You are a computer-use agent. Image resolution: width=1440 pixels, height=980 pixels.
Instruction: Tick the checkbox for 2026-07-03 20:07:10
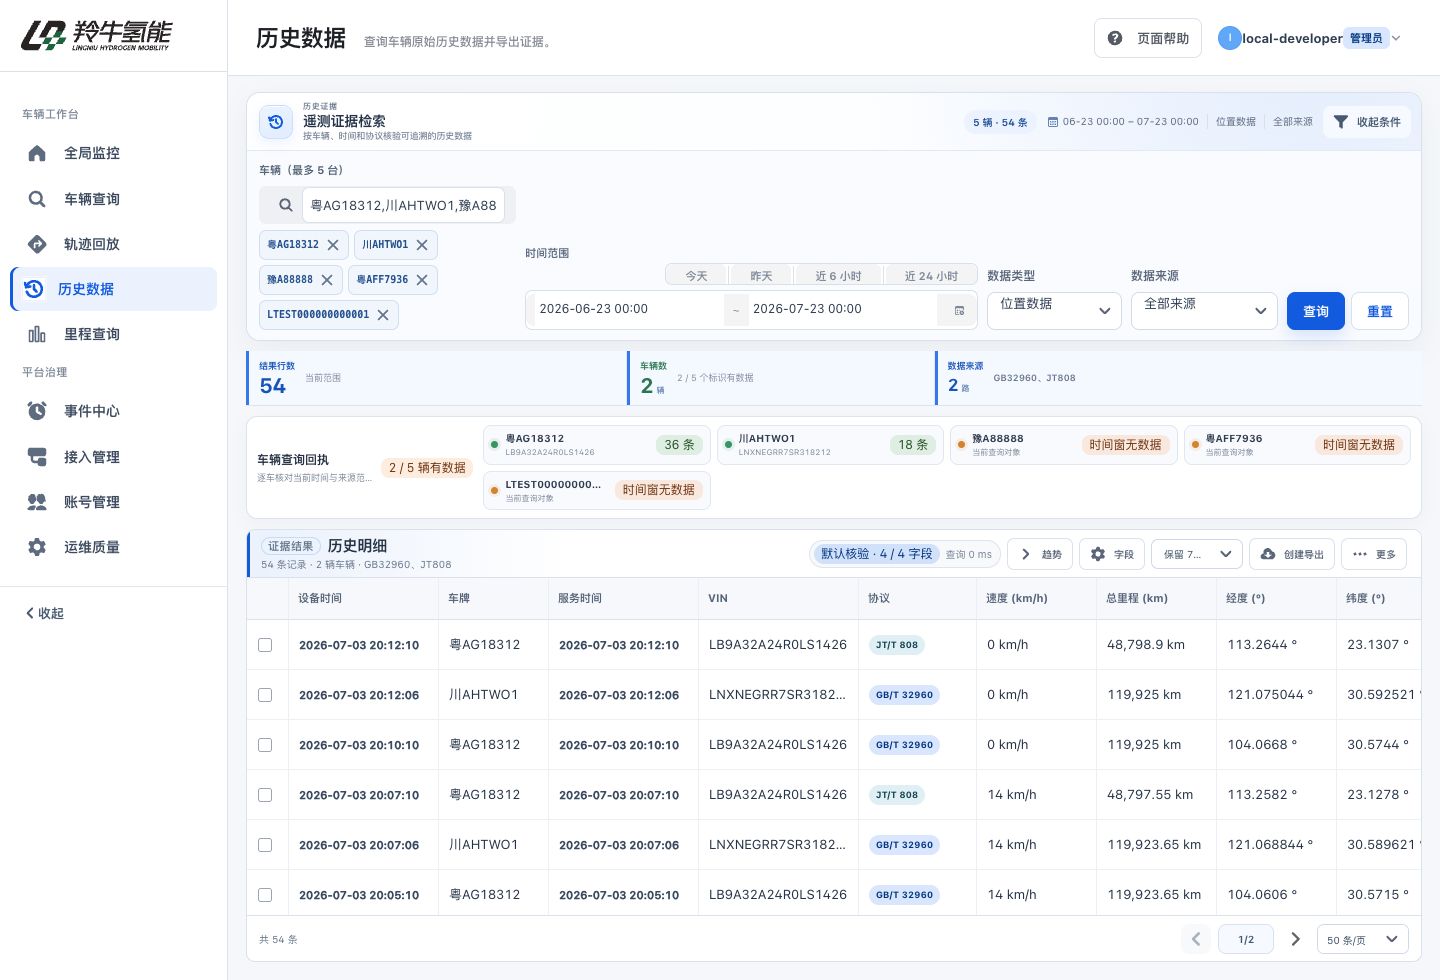click(x=265, y=795)
